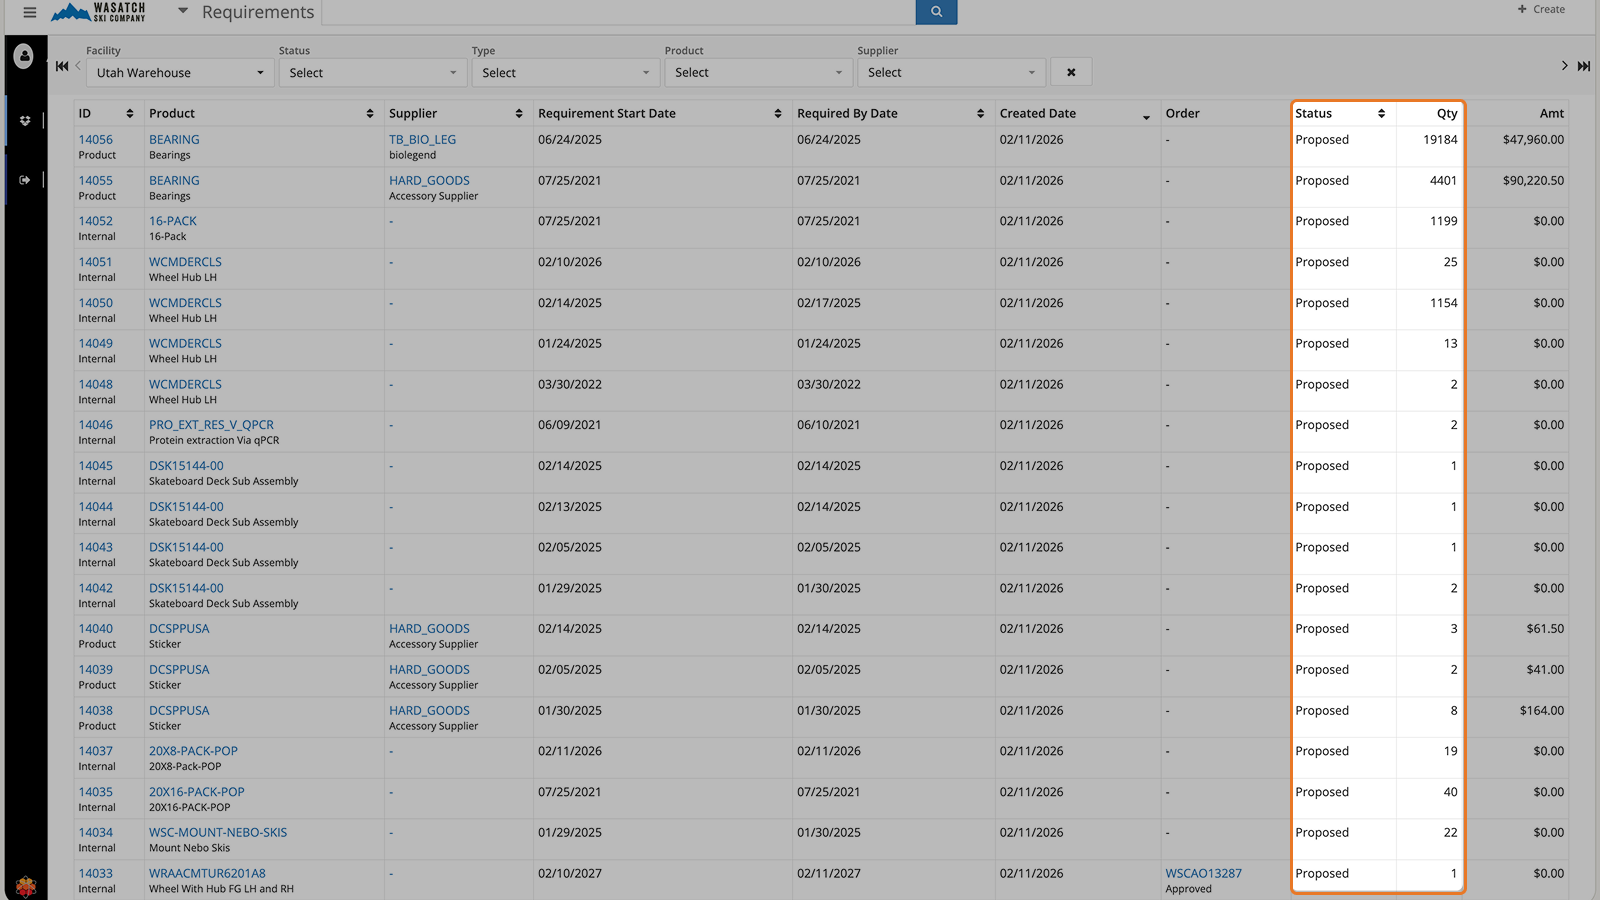Reverse the Created Date sort order

(1145, 115)
